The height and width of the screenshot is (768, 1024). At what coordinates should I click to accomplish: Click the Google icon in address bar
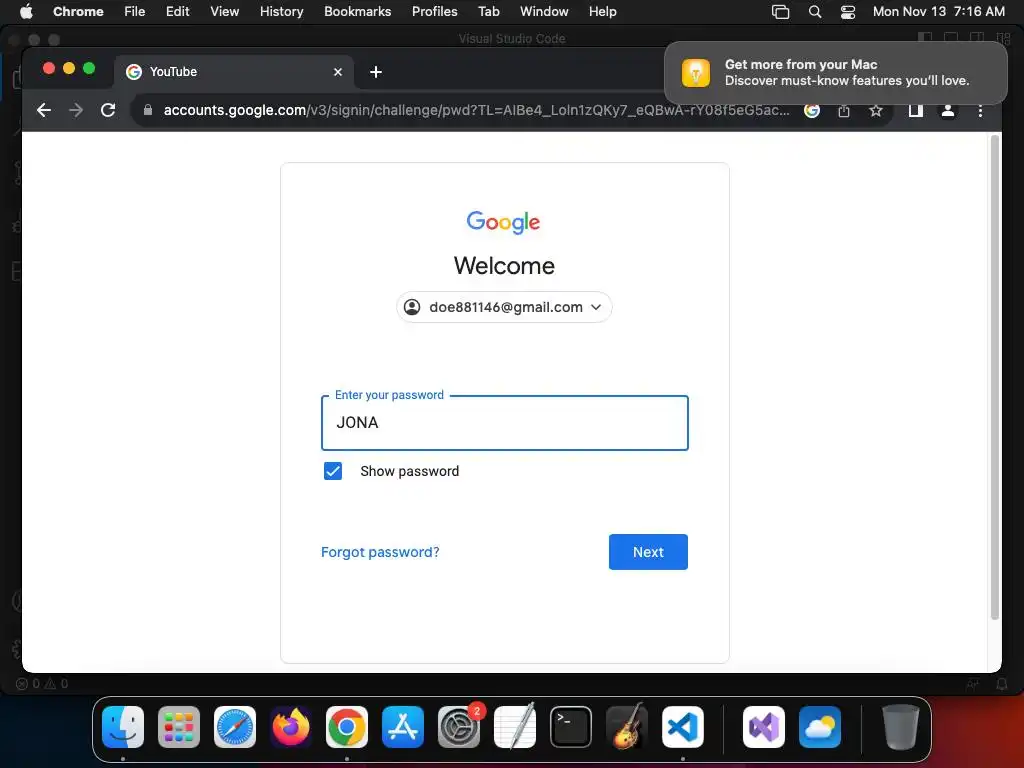click(x=812, y=110)
